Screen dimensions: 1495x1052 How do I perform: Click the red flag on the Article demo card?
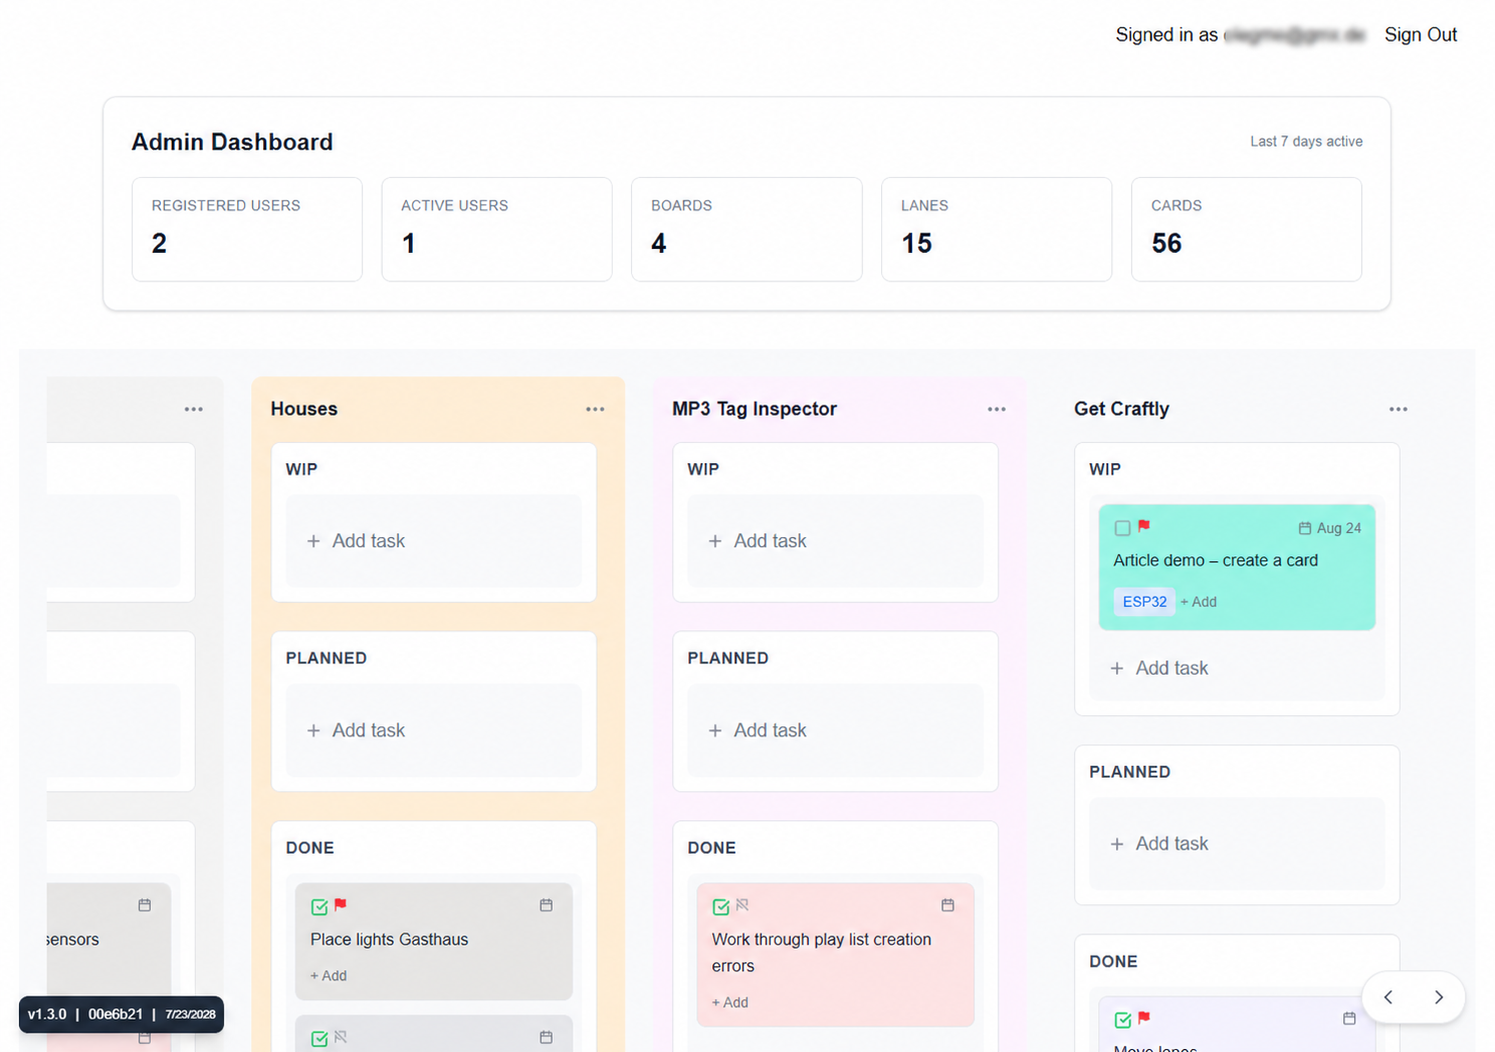pyautogui.click(x=1144, y=526)
